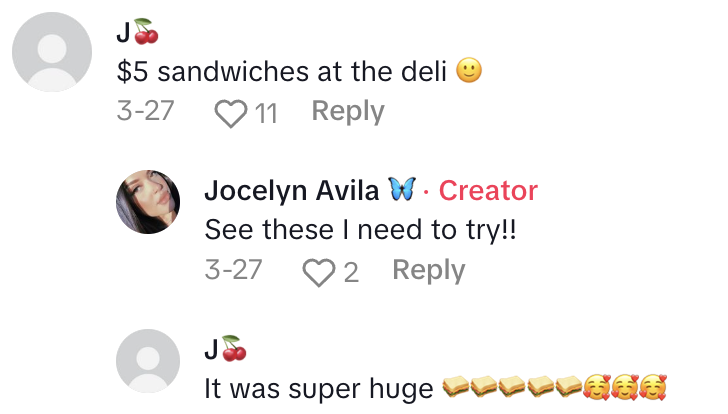Click the 3-27 date under the sandwiches comment
This screenshot has width=728, height=414.
point(146,111)
